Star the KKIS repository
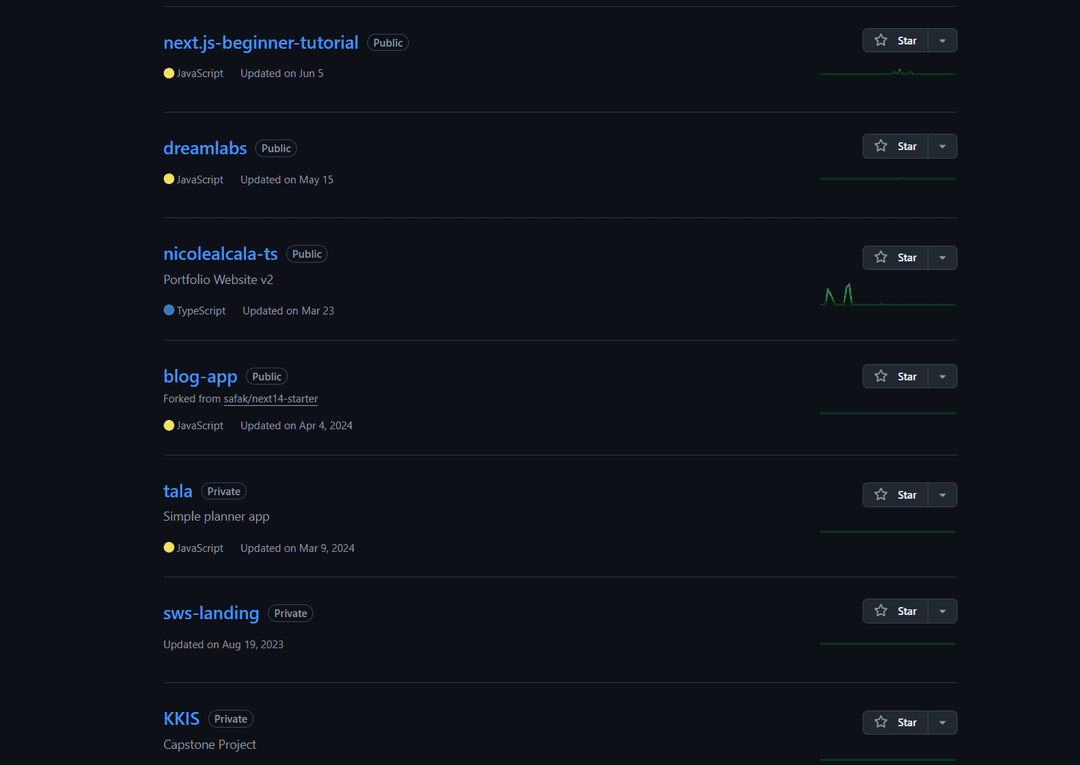Viewport: 1080px width, 765px height. (896, 722)
